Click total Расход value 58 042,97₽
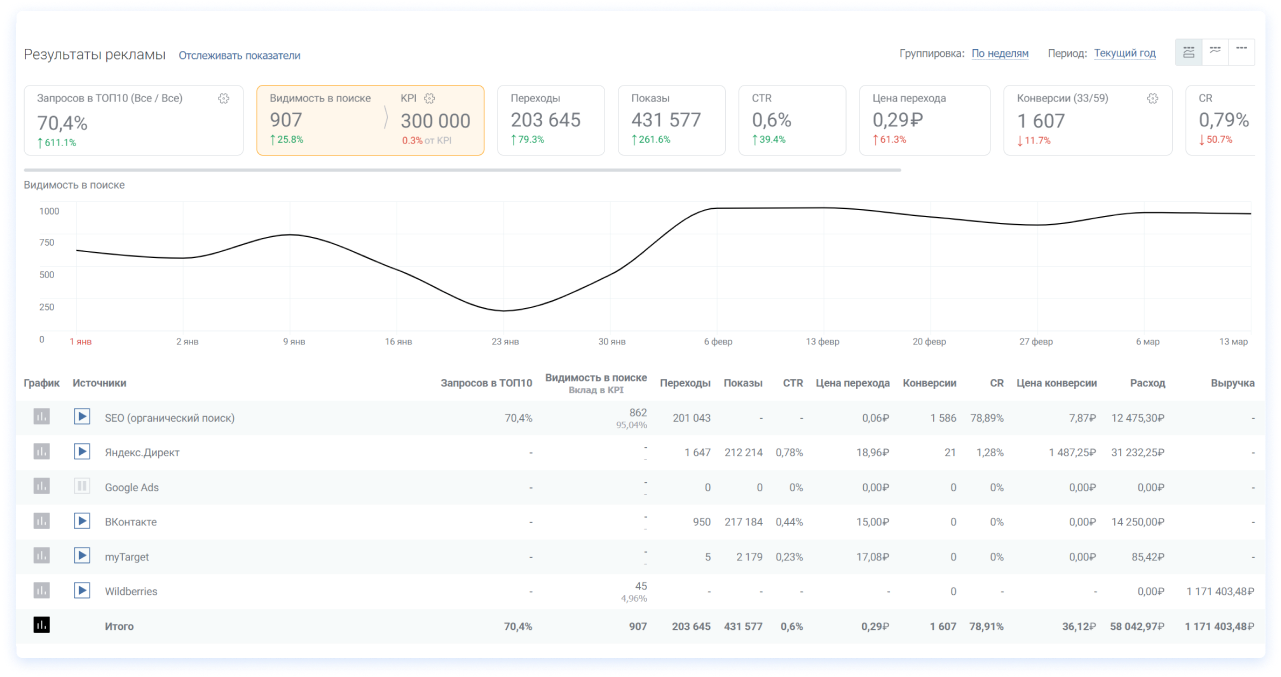The height and width of the screenshot is (677, 1281). click(1138, 627)
